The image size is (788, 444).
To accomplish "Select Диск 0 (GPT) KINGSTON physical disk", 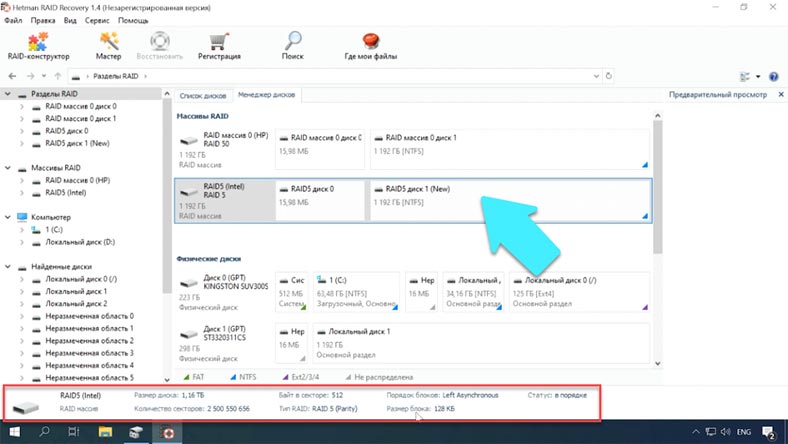I will 225,292.
